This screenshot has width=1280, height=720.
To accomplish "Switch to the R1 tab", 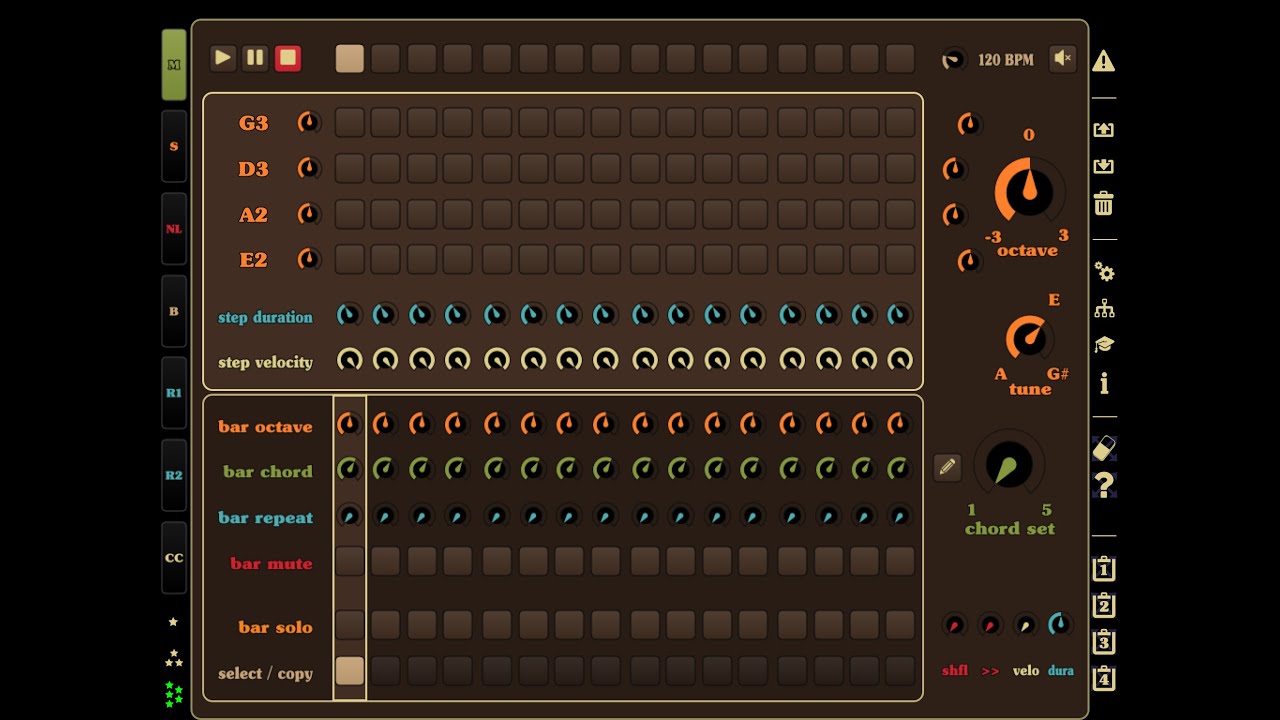I will click(x=174, y=393).
